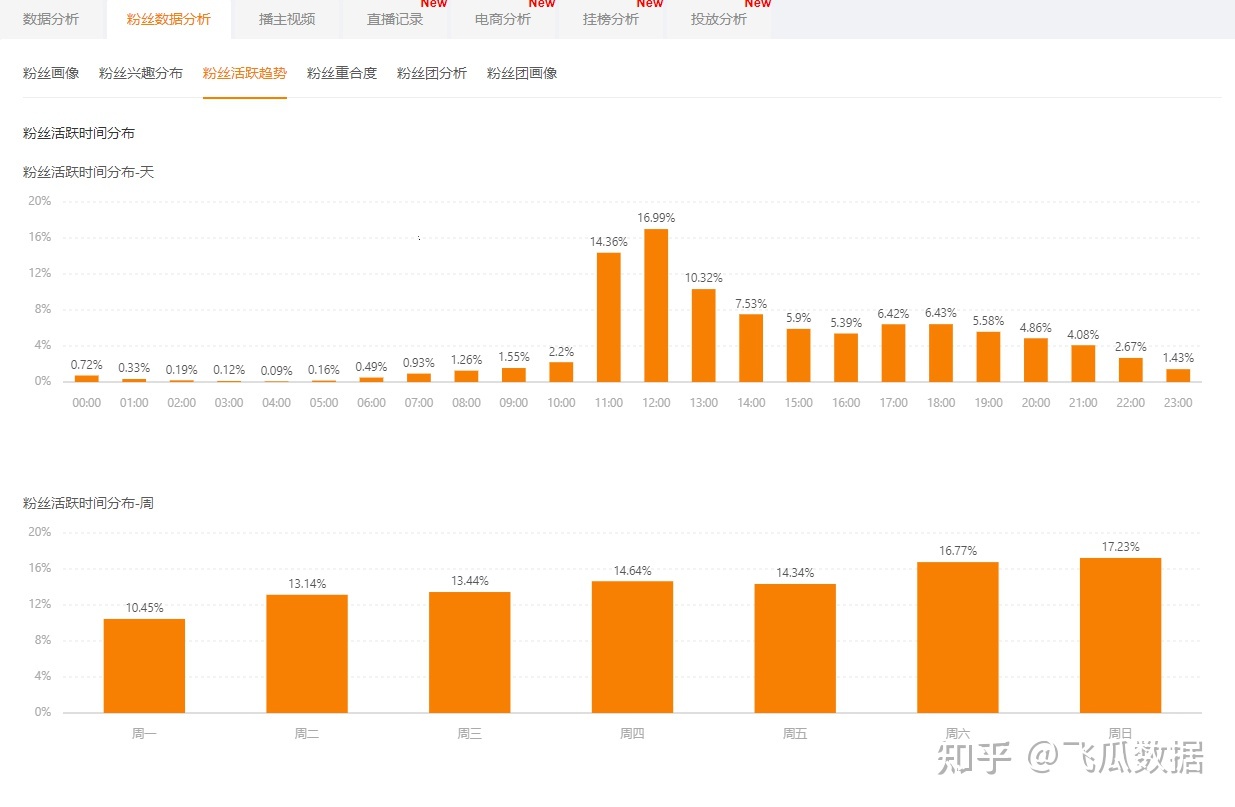Click the 周一 bar showing 10.45%
The width and height of the screenshot is (1235, 807).
click(x=144, y=666)
